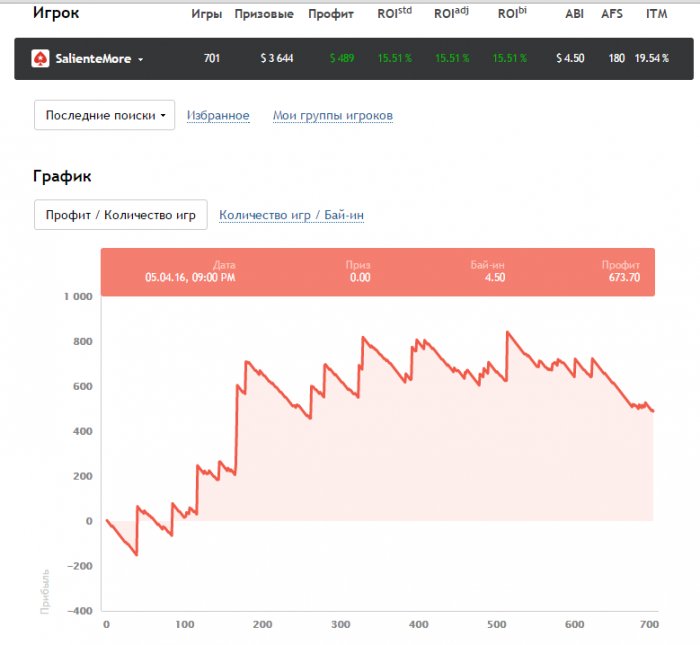Expand the SalienteMore player dropdown arrow
Screen dimensions: 700x645
[x=141, y=60]
